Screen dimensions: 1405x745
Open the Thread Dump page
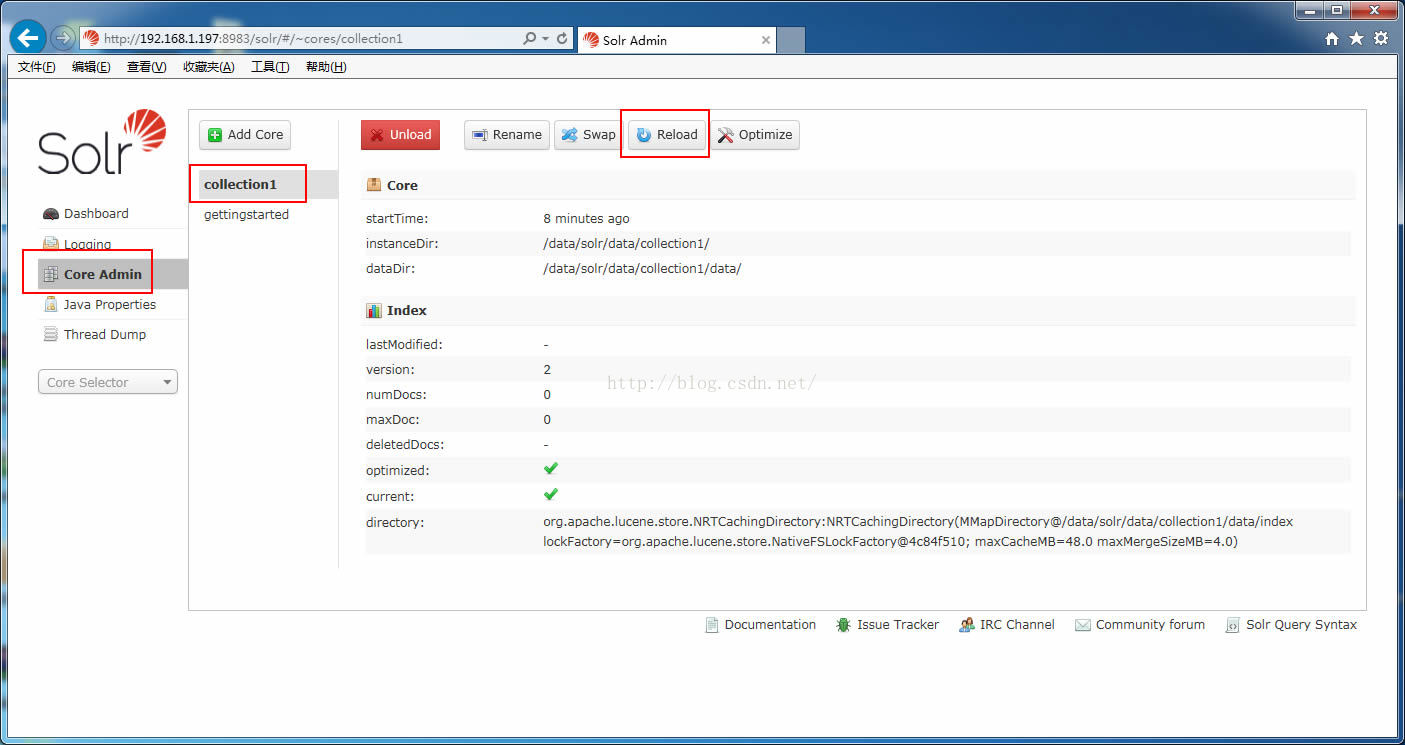[105, 334]
